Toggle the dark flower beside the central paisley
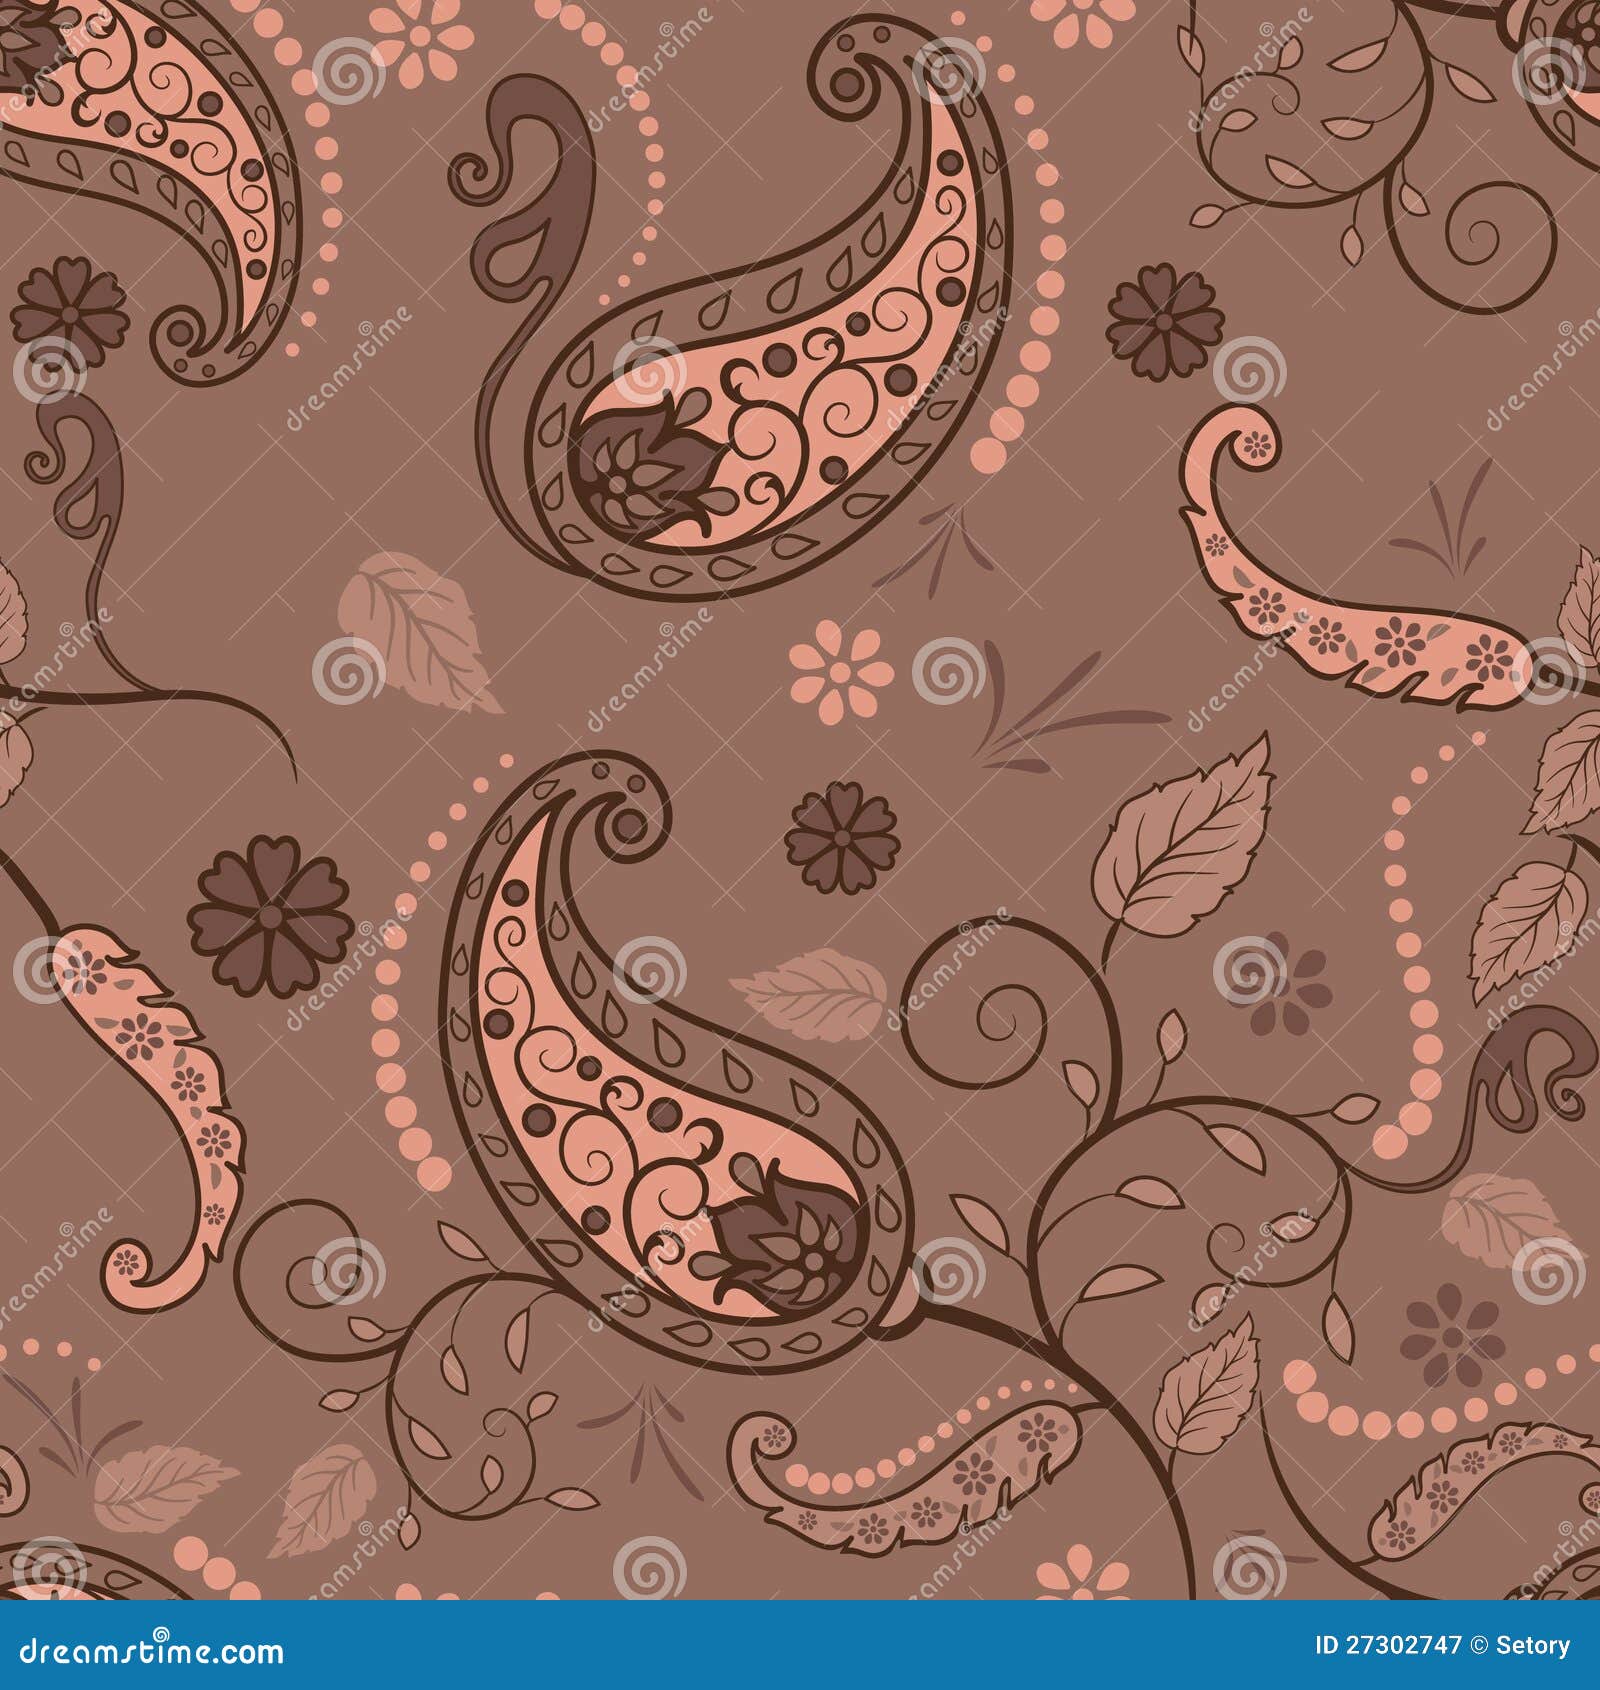 tap(840, 840)
